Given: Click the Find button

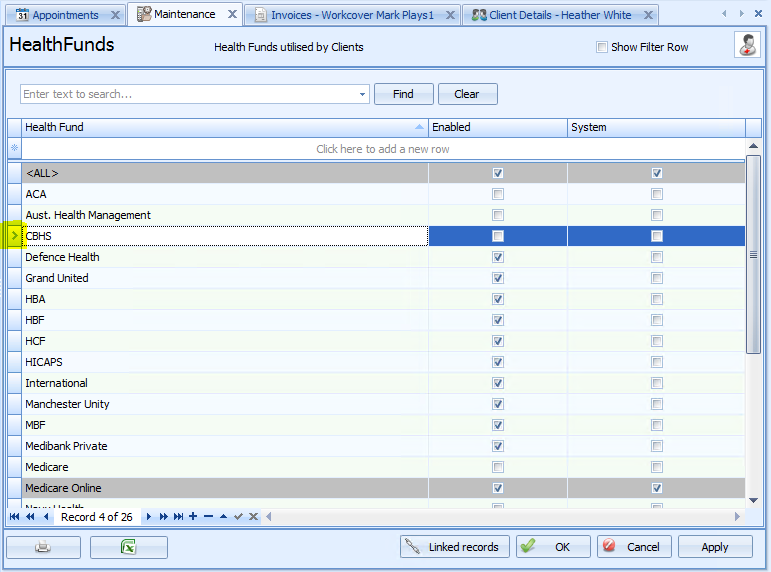Looking at the screenshot, I should (404, 94).
